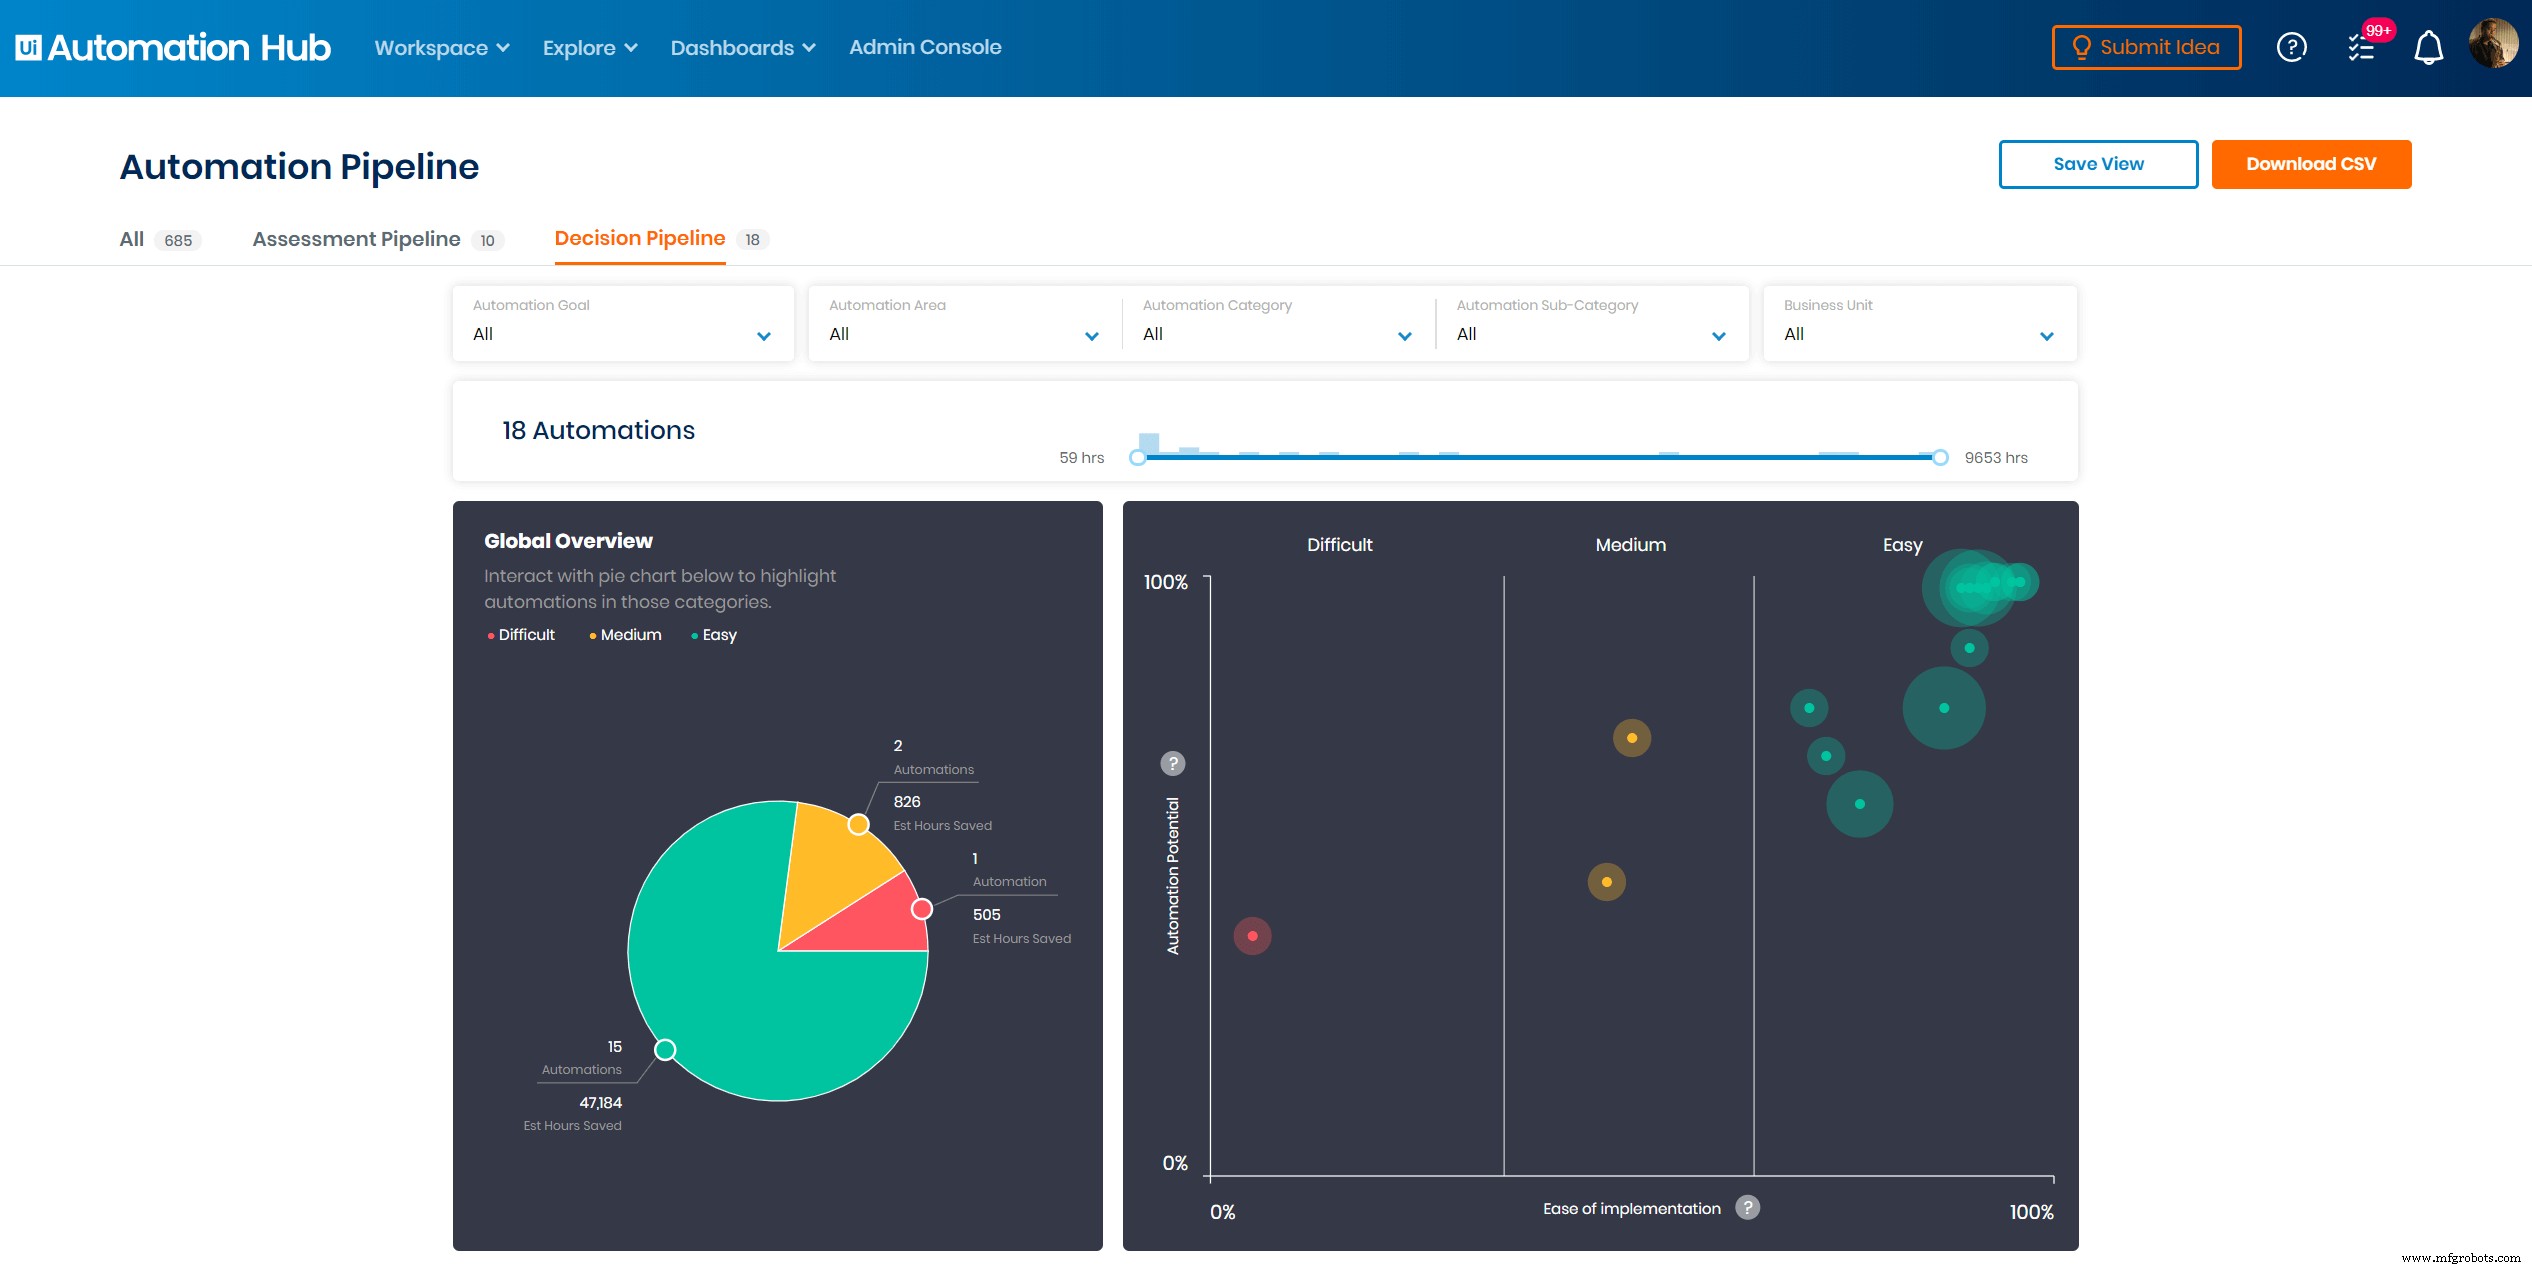
Task: Click the left handle of the hours slider
Action: [x=1138, y=457]
